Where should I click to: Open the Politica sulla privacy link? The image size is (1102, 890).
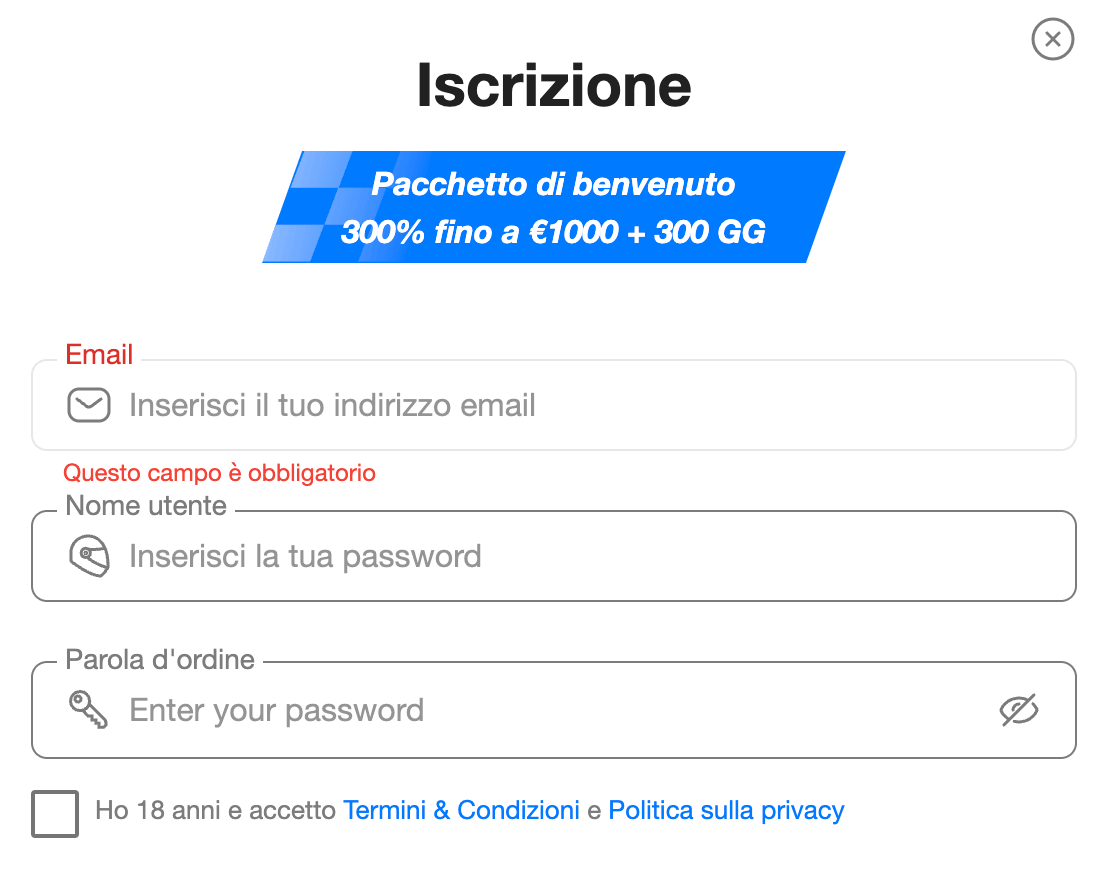(x=726, y=810)
